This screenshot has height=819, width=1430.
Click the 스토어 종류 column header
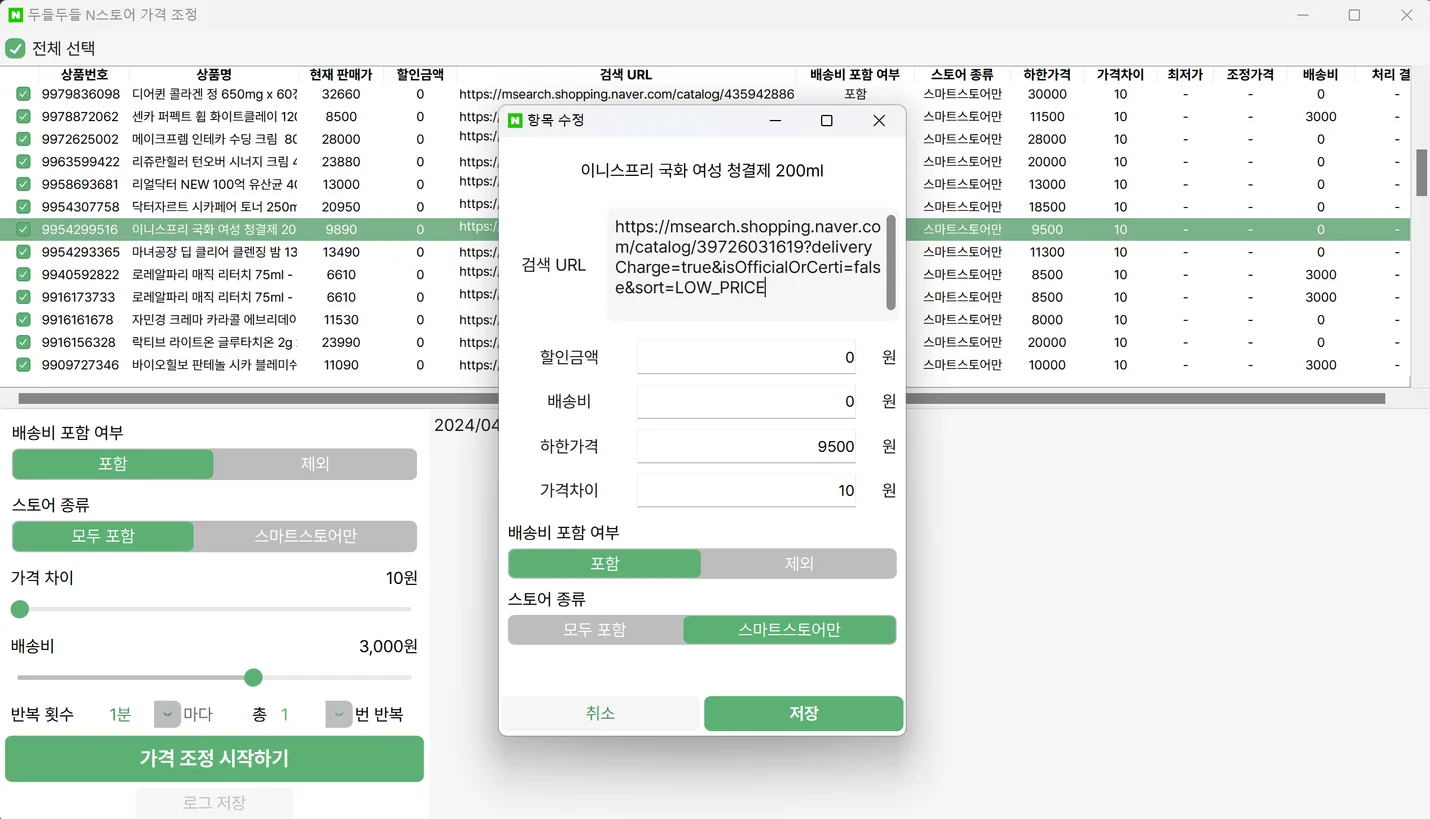(962, 75)
